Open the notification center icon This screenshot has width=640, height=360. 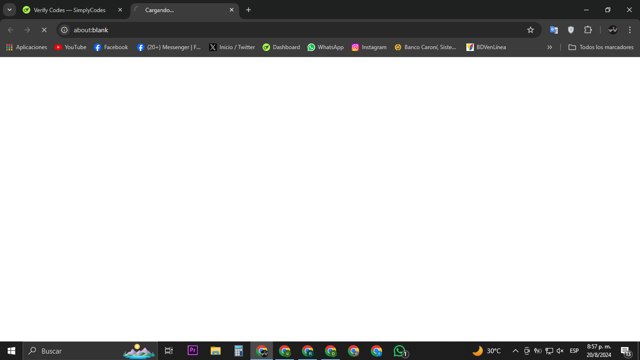[626, 351]
